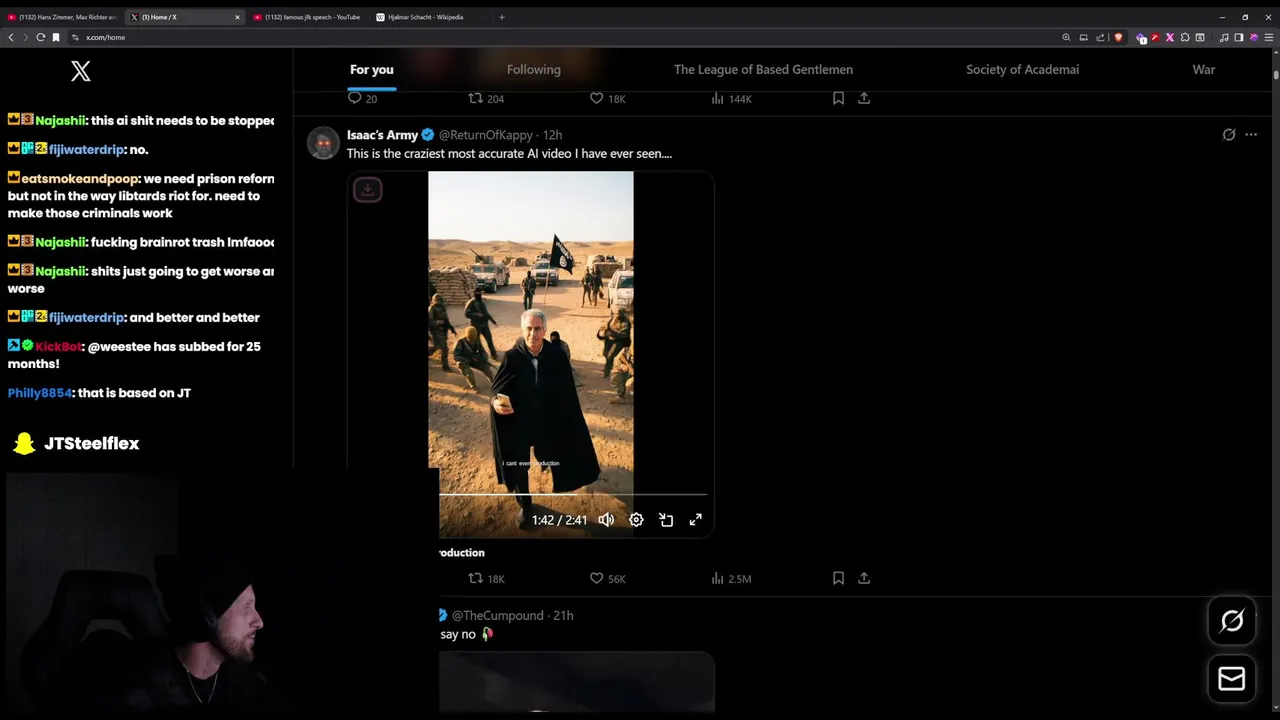Mute the video volume
The width and height of the screenshot is (1280, 720).
(x=606, y=520)
